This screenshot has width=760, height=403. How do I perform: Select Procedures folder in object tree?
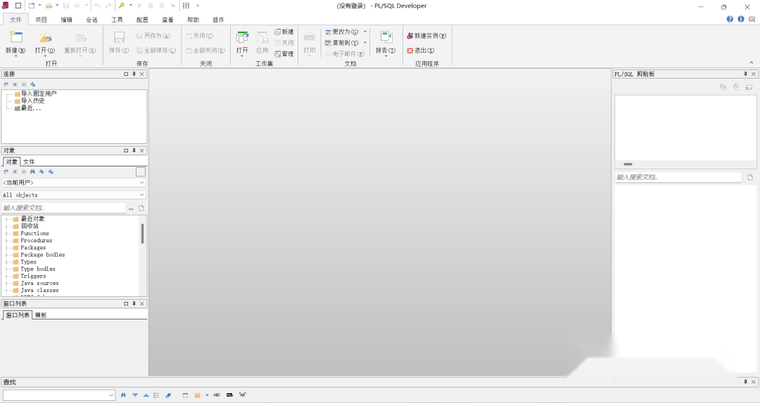click(36, 241)
